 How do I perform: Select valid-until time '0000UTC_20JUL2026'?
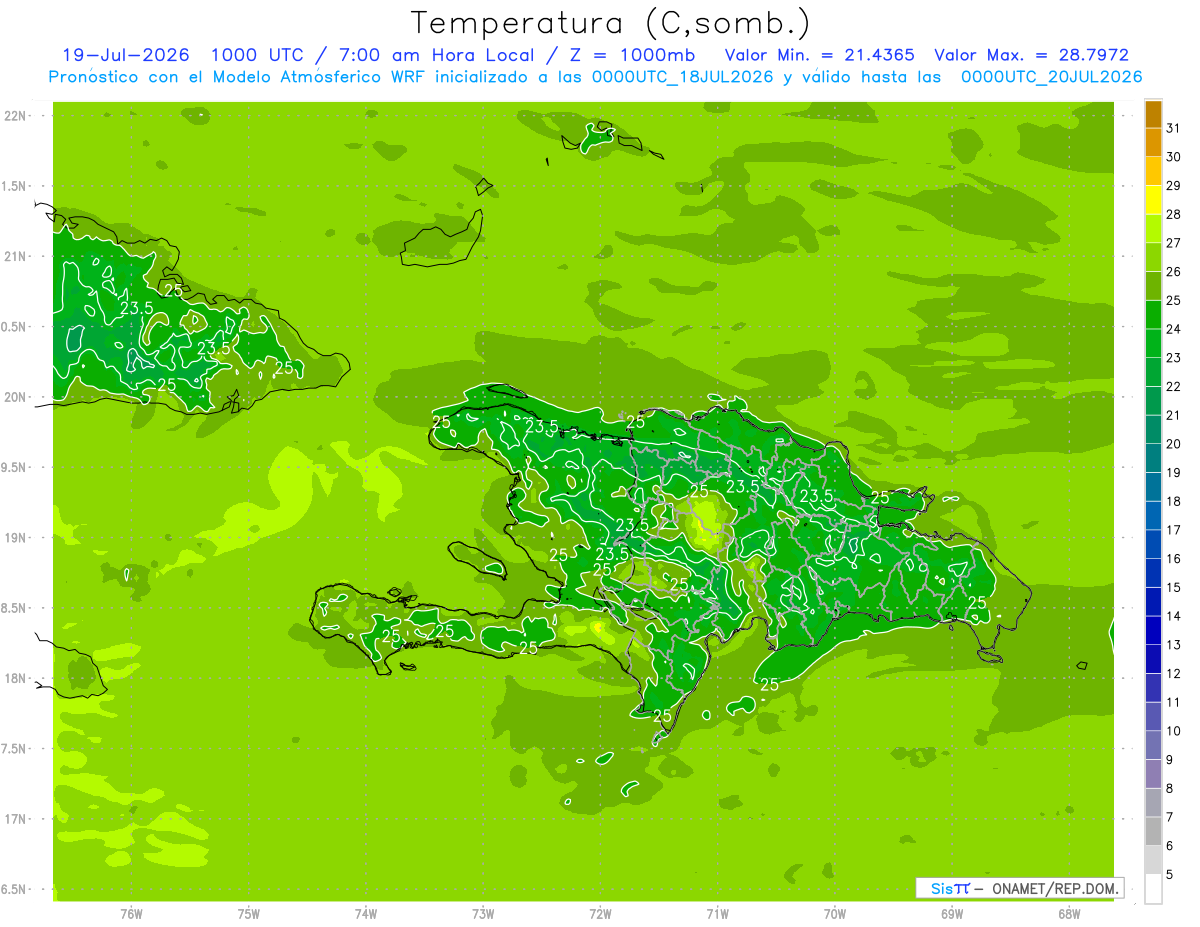pos(1051,76)
